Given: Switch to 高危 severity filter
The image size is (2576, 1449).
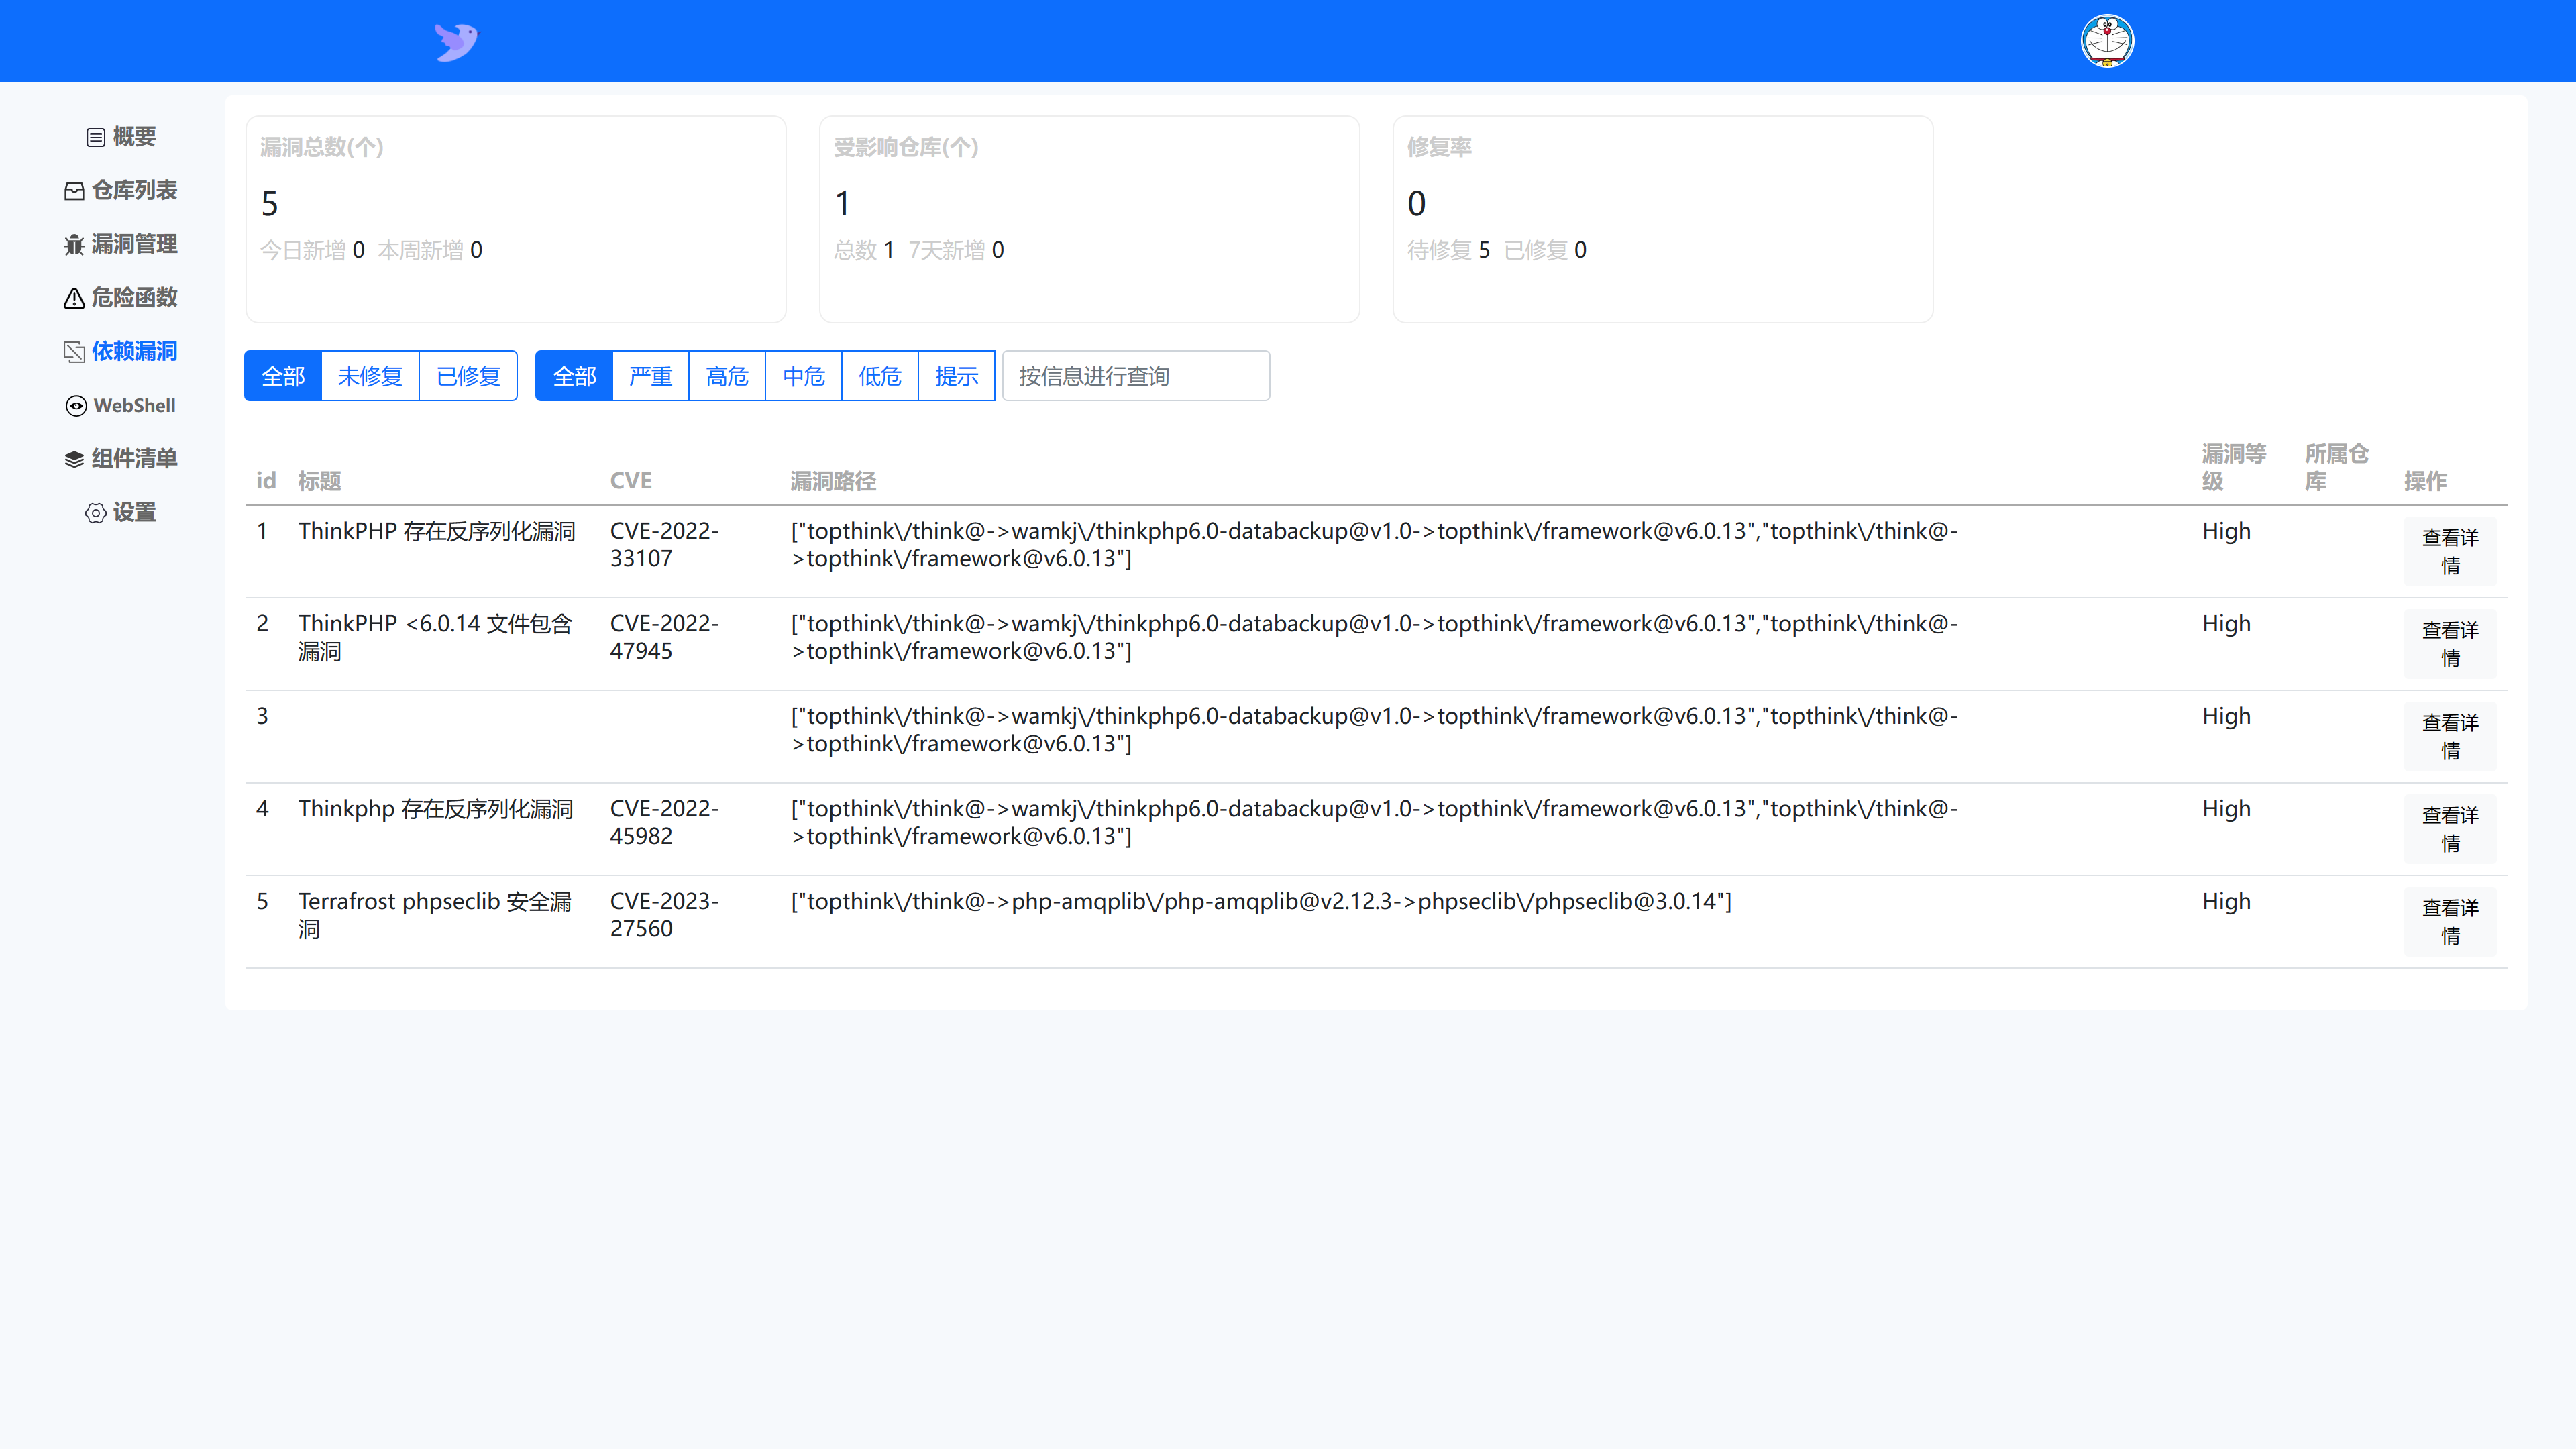Looking at the screenshot, I should pyautogui.click(x=727, y=376).
